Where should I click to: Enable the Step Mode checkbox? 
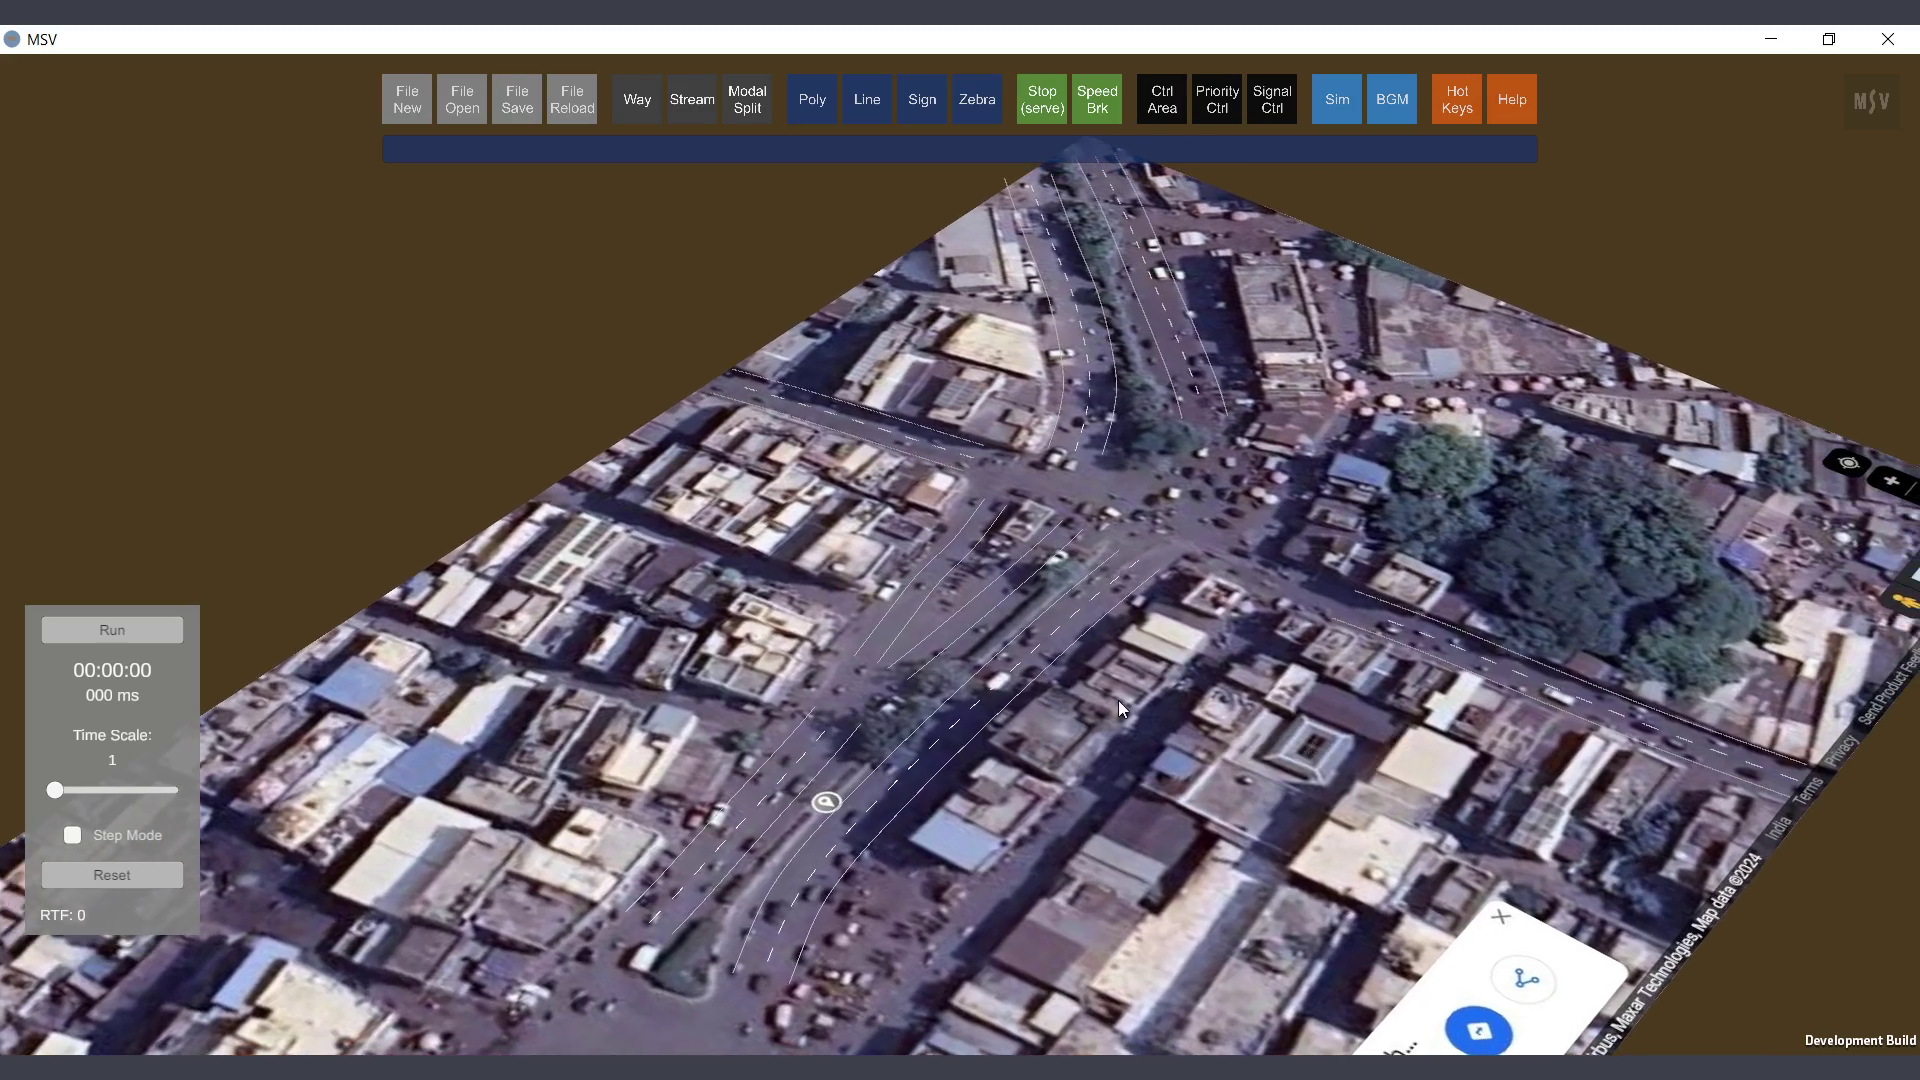pos(73,835)
